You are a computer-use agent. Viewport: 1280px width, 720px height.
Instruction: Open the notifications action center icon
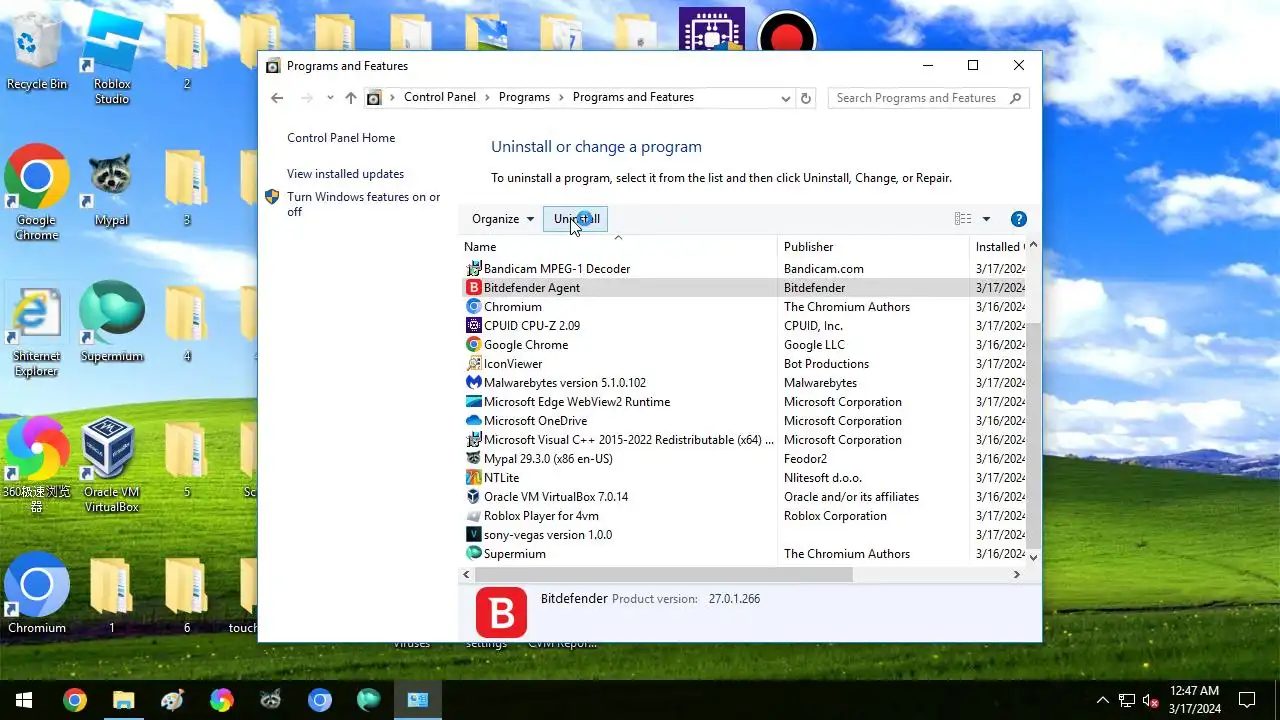click(x=1247, y=700)
